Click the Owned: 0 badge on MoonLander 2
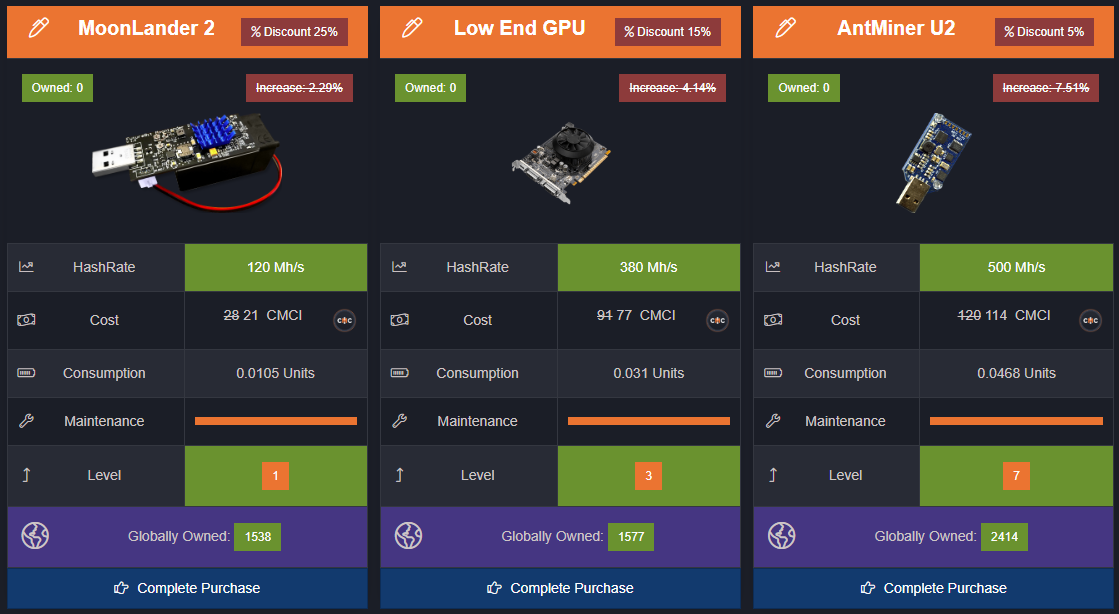Viewport: 1119px width, 614px height. 57,88
